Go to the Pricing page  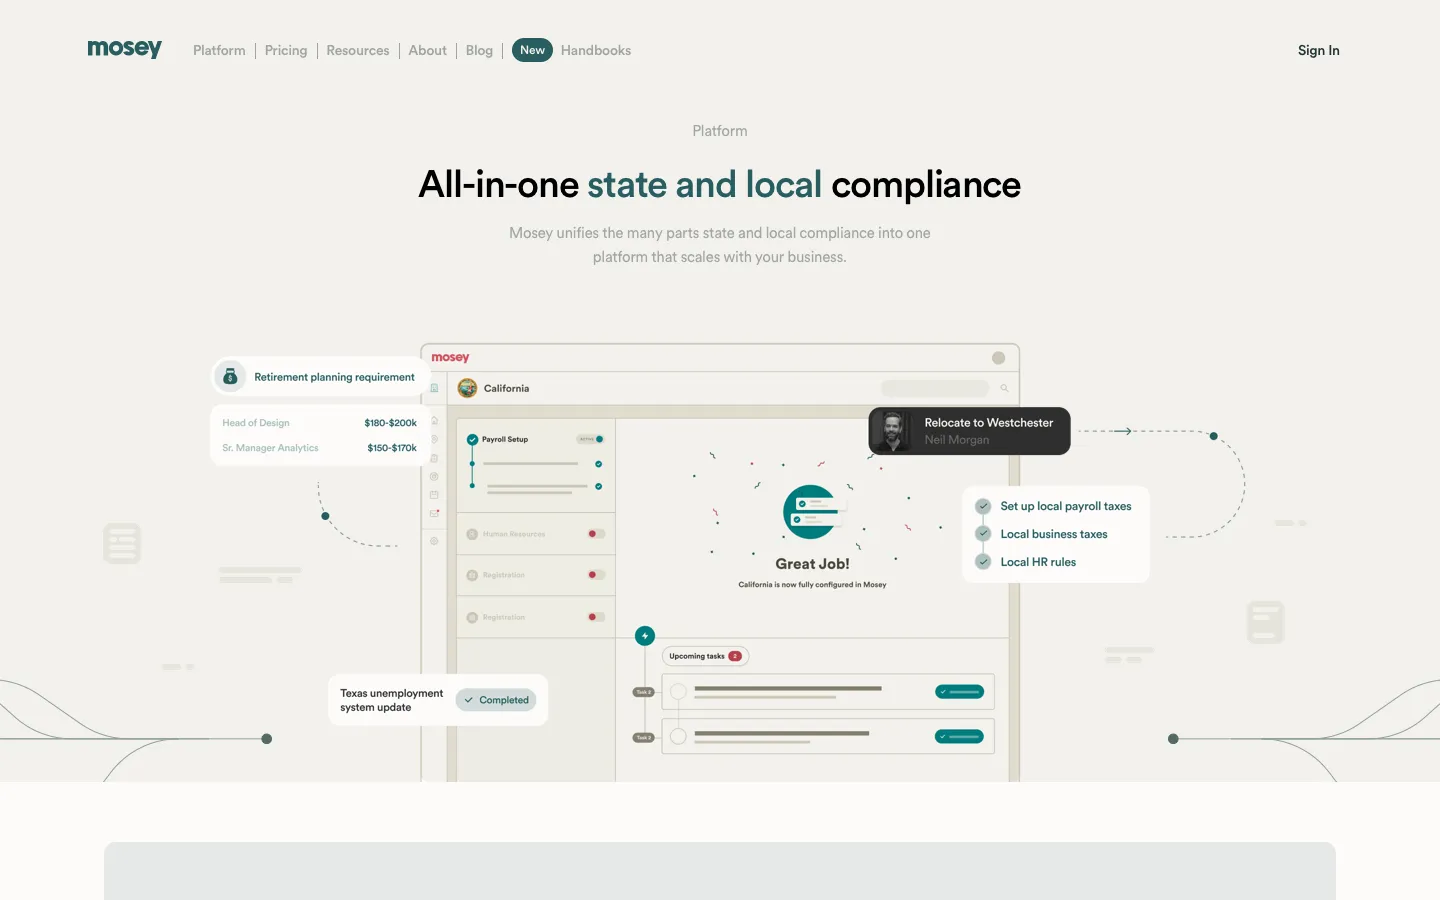coord(286,50)
